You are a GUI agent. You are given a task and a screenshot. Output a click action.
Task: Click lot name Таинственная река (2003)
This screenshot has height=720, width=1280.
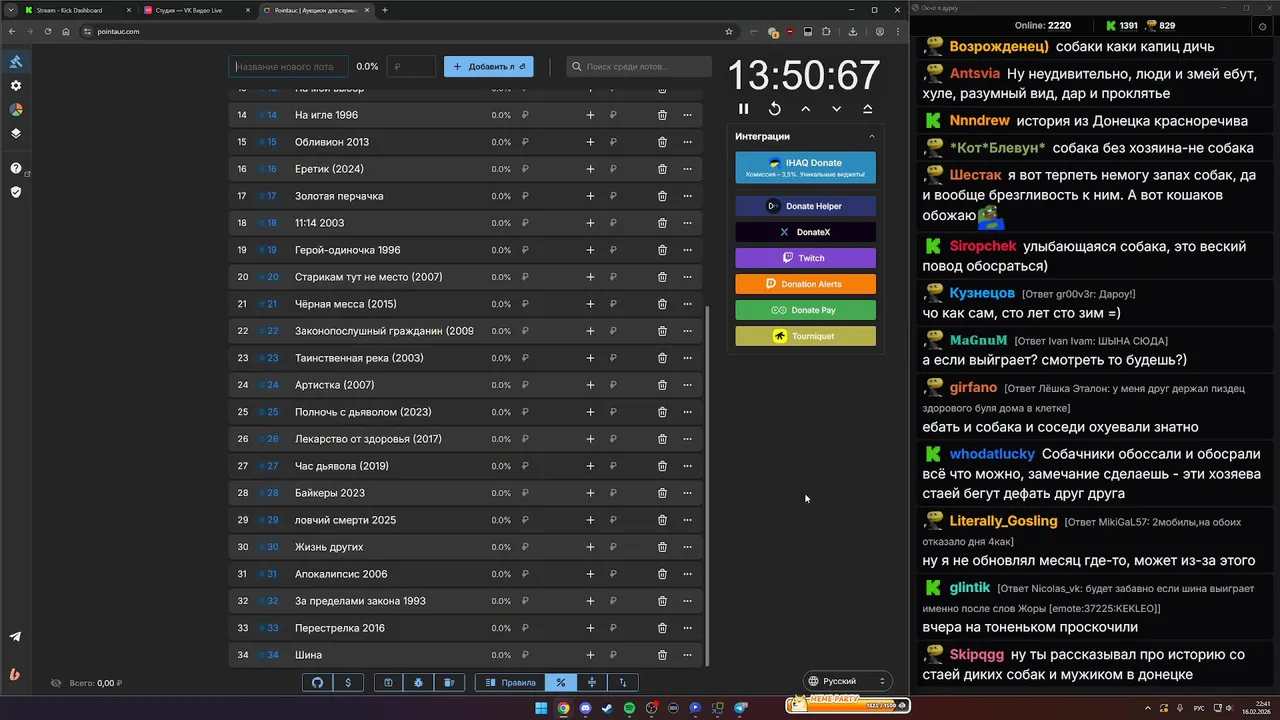(359, 358)
